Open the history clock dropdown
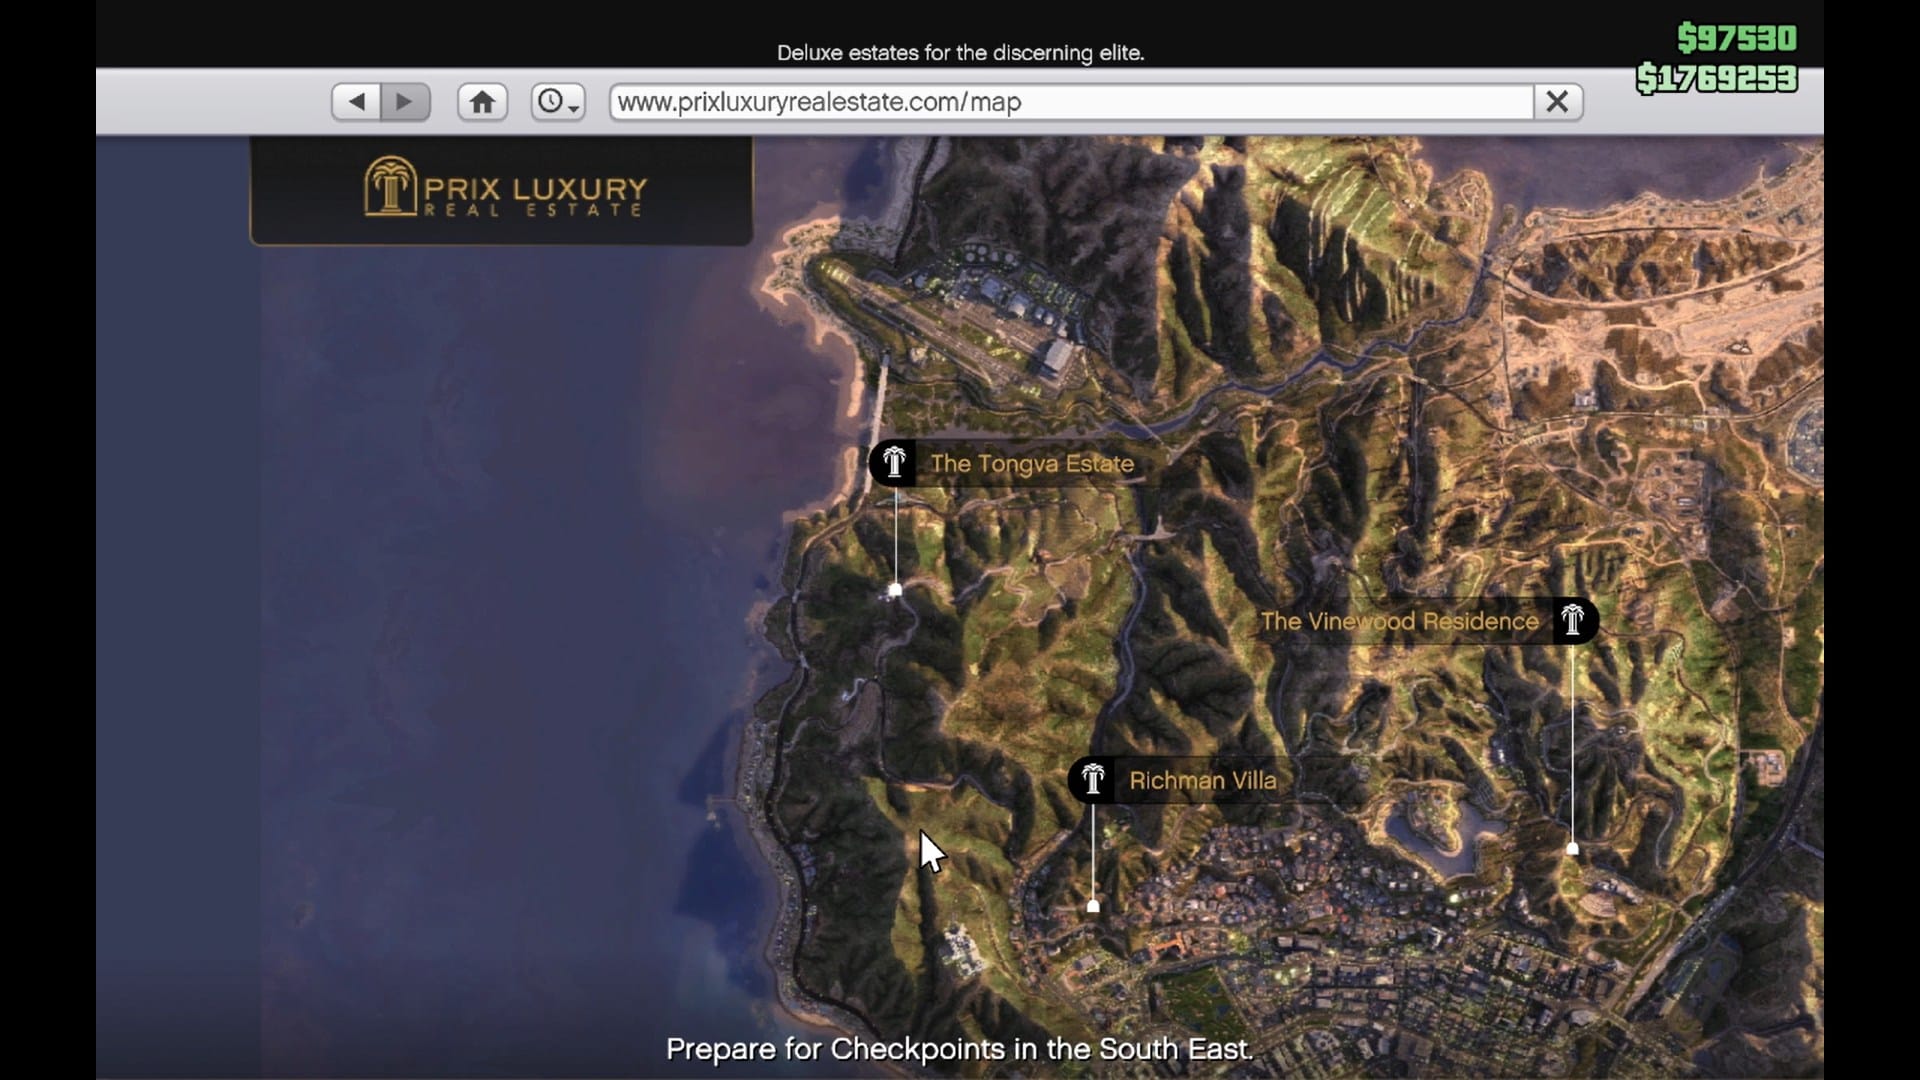The width and height of the screenshot is (1920, 1080). 557,101
